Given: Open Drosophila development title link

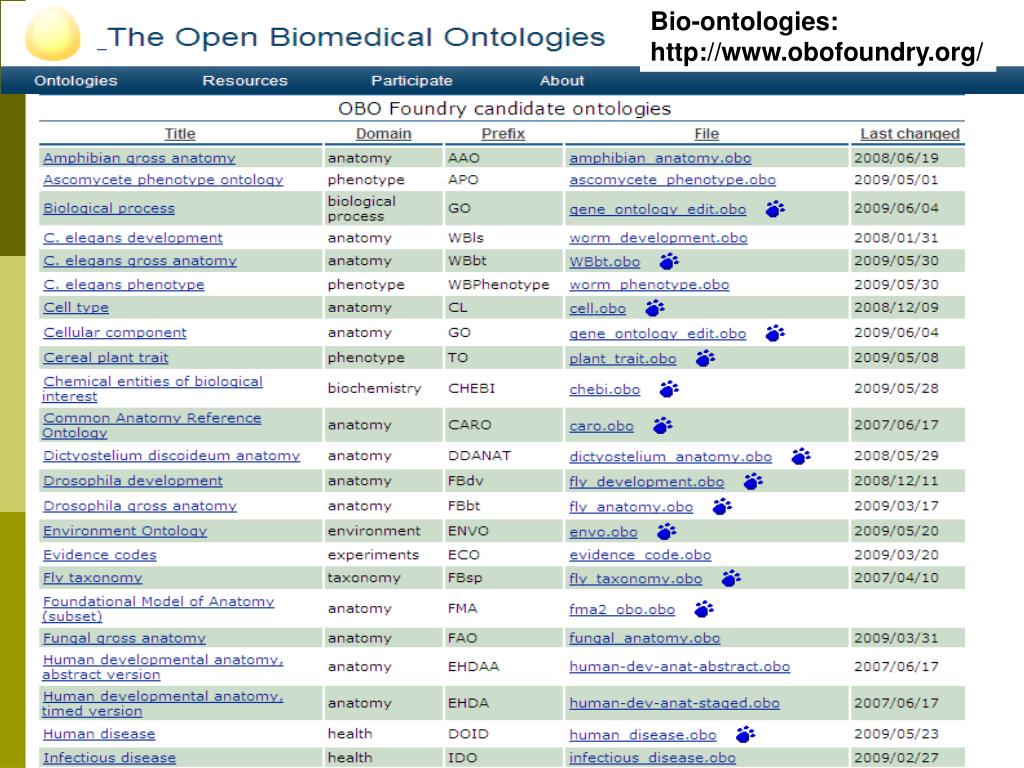Looking at the screenshot, I should pos(133,481).
